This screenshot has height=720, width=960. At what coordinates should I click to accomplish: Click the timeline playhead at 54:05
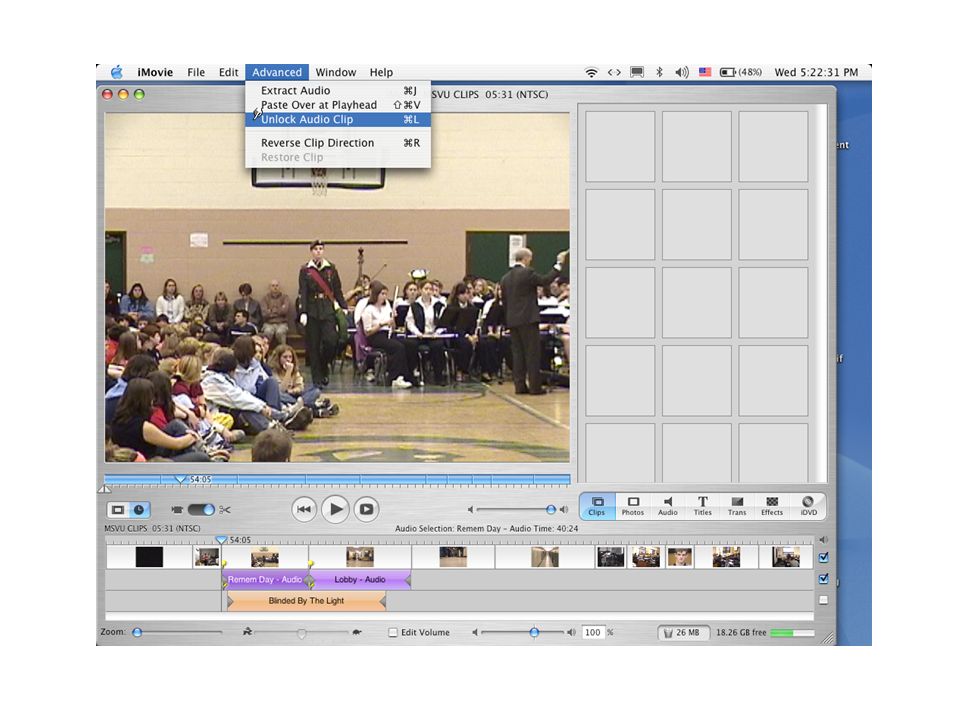pos(222,540)
